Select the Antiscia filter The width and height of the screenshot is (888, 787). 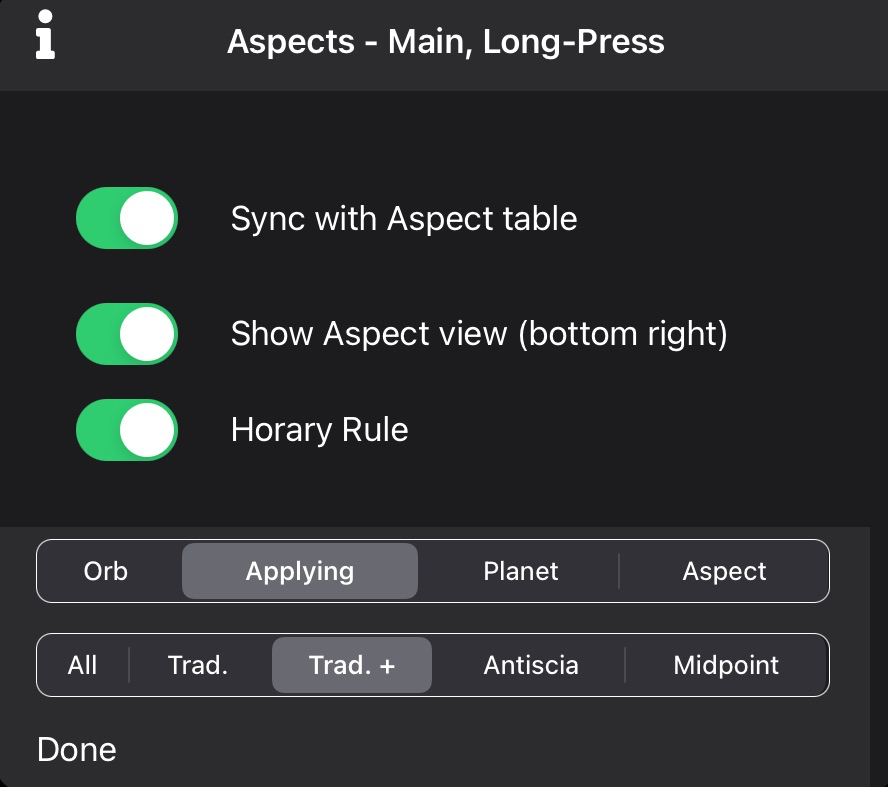pyautogui.click(x=530, y=665)
